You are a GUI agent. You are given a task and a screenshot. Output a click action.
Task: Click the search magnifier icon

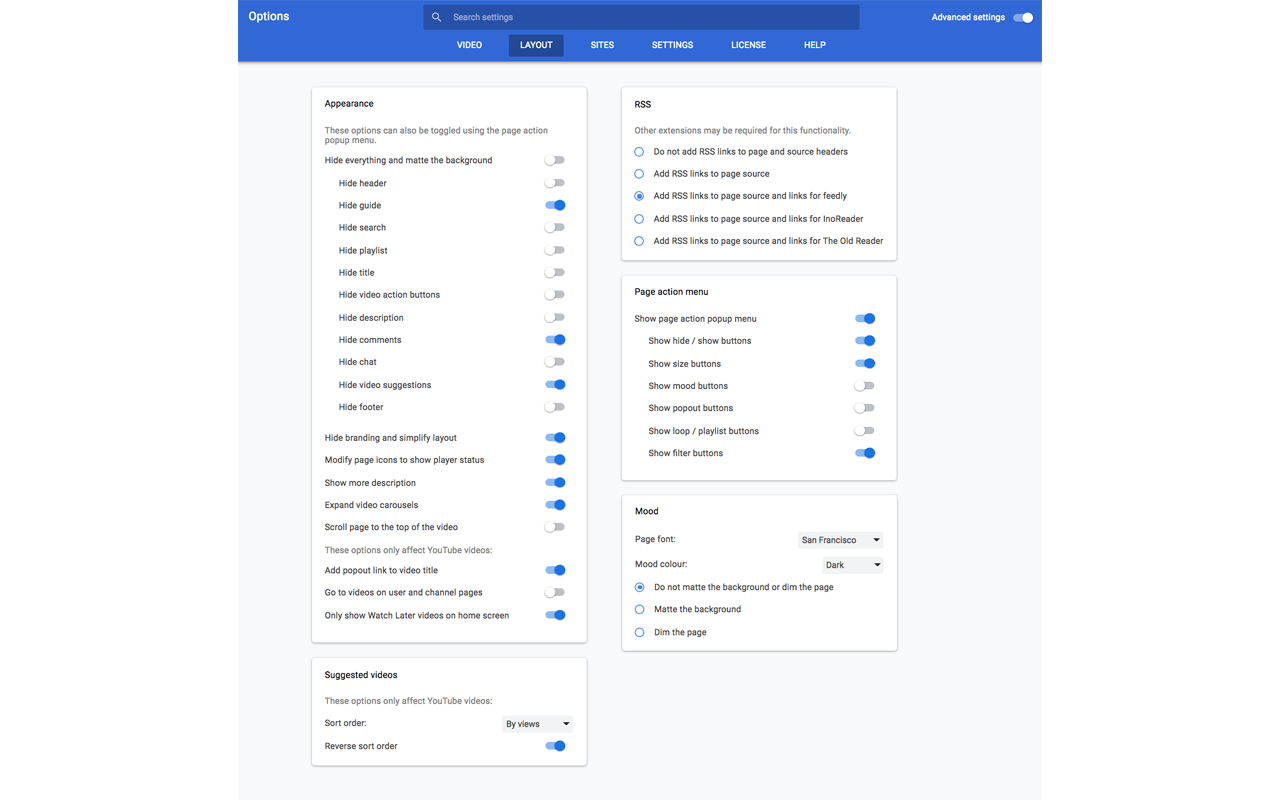tap(436, 17)
